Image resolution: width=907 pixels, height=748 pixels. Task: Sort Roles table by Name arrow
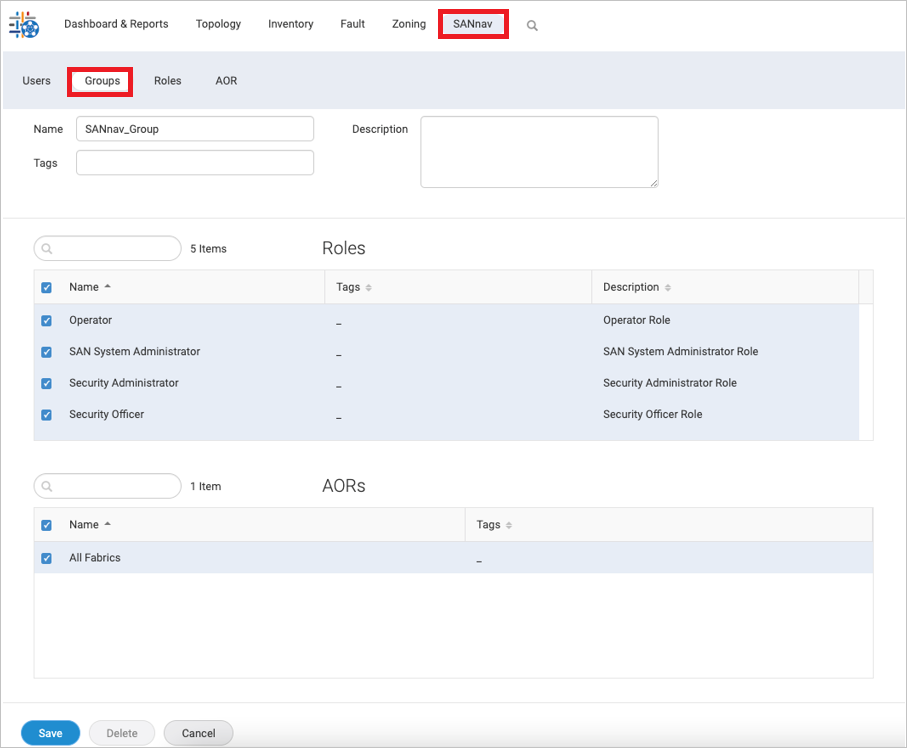pos(108,287)
